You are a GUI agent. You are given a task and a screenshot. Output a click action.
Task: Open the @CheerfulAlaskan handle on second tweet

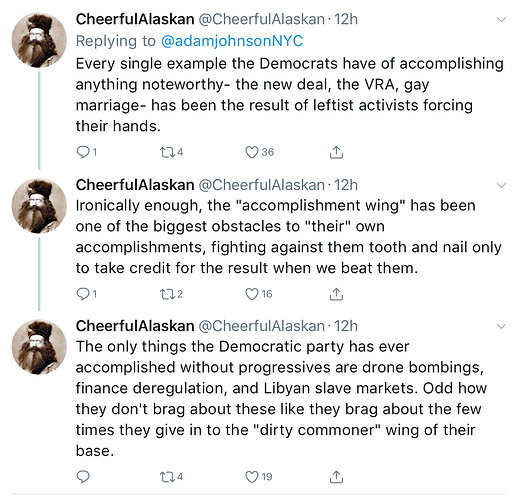[262, 185]
